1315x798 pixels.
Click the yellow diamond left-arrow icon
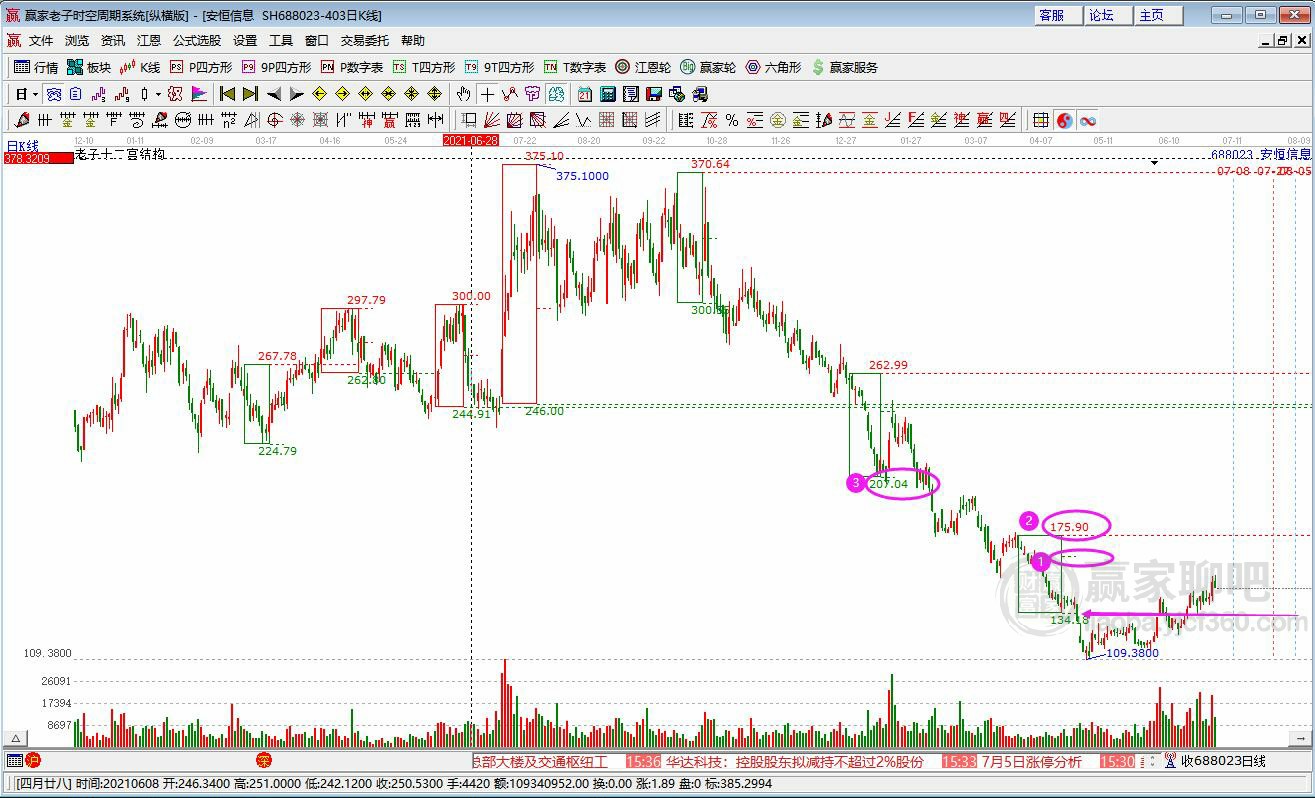(319, 94)
